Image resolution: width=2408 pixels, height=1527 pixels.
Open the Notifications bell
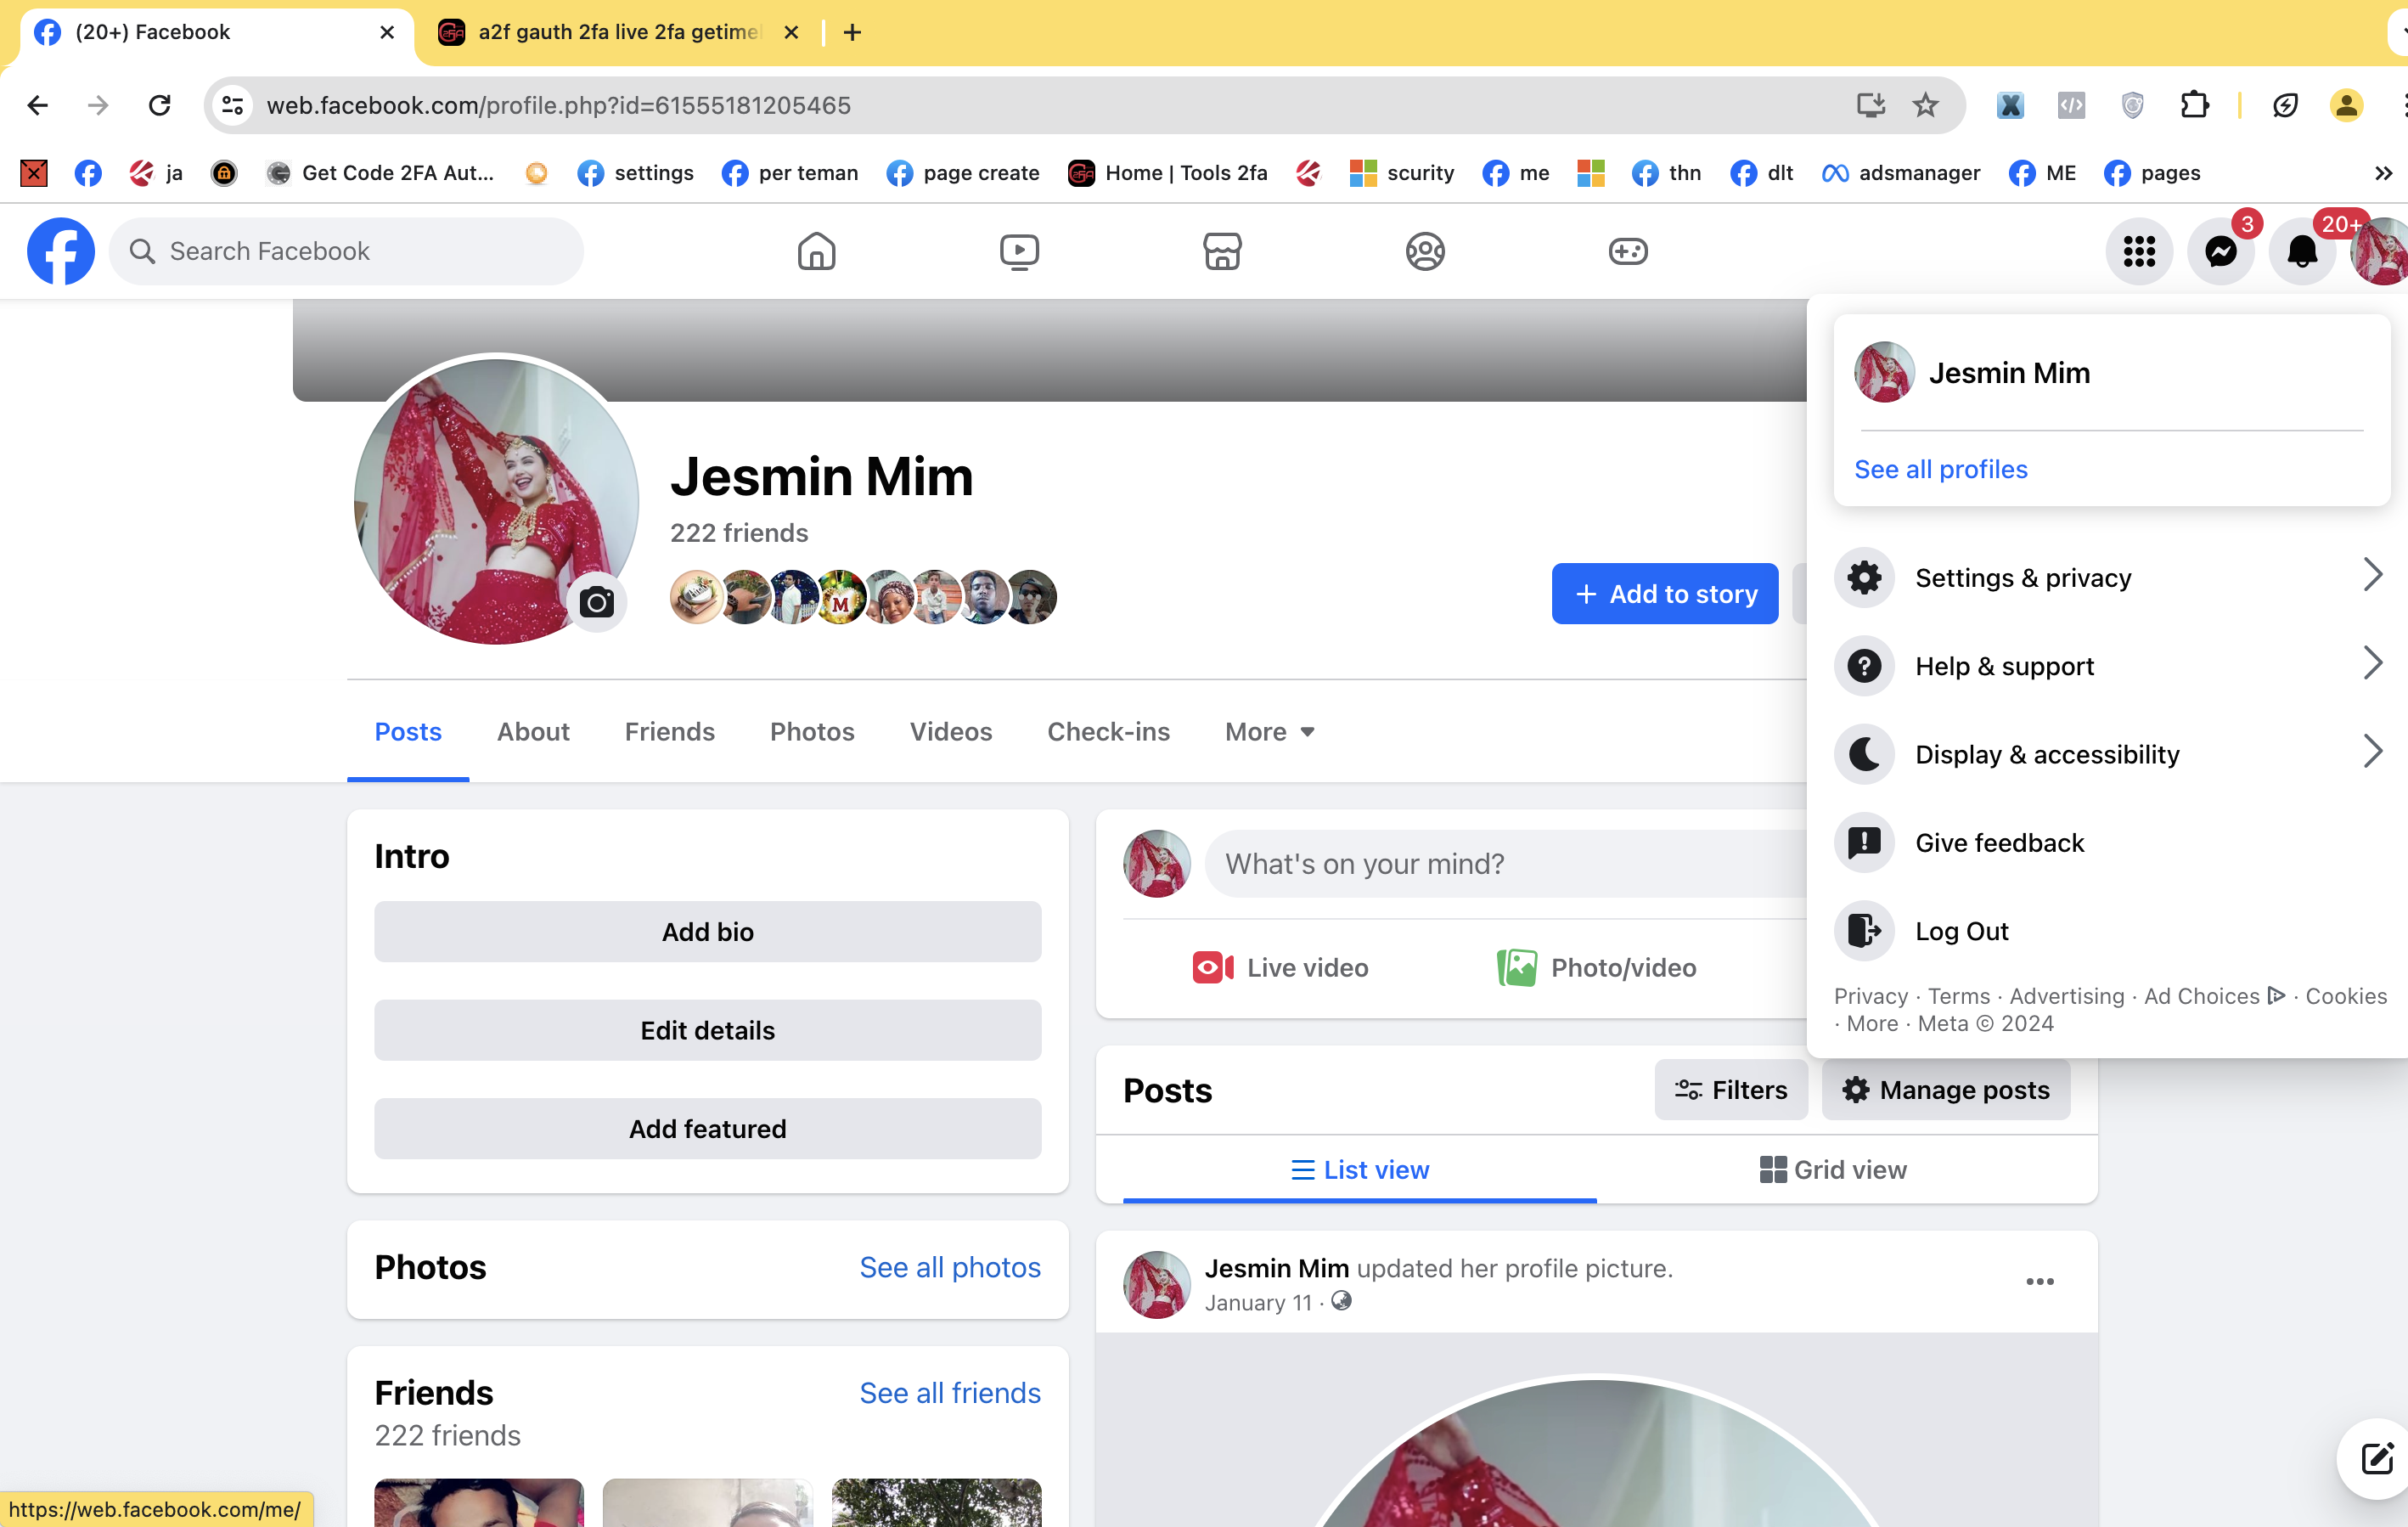pyautogui.click(x=2302, y=251)
